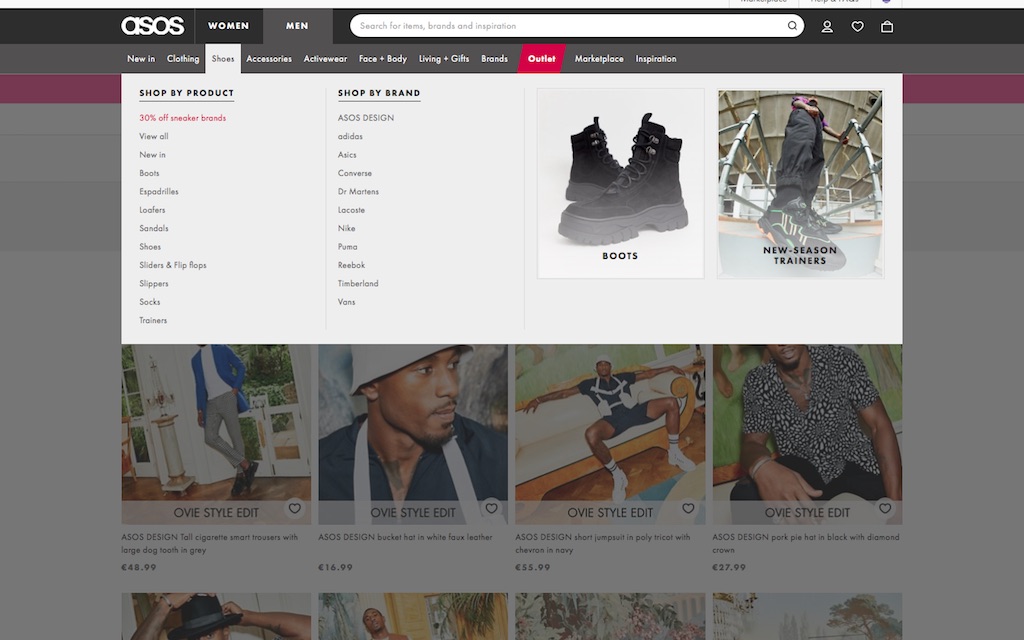Click the search magnifier icon

792,26
